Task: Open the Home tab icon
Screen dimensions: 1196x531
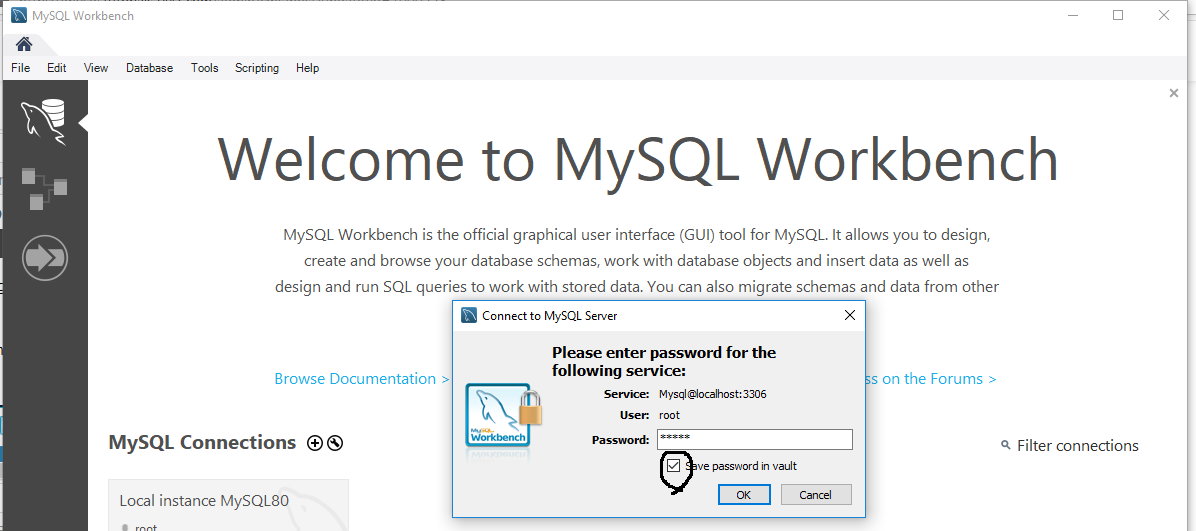Action: pyautogui.click(x=24, y=43)
